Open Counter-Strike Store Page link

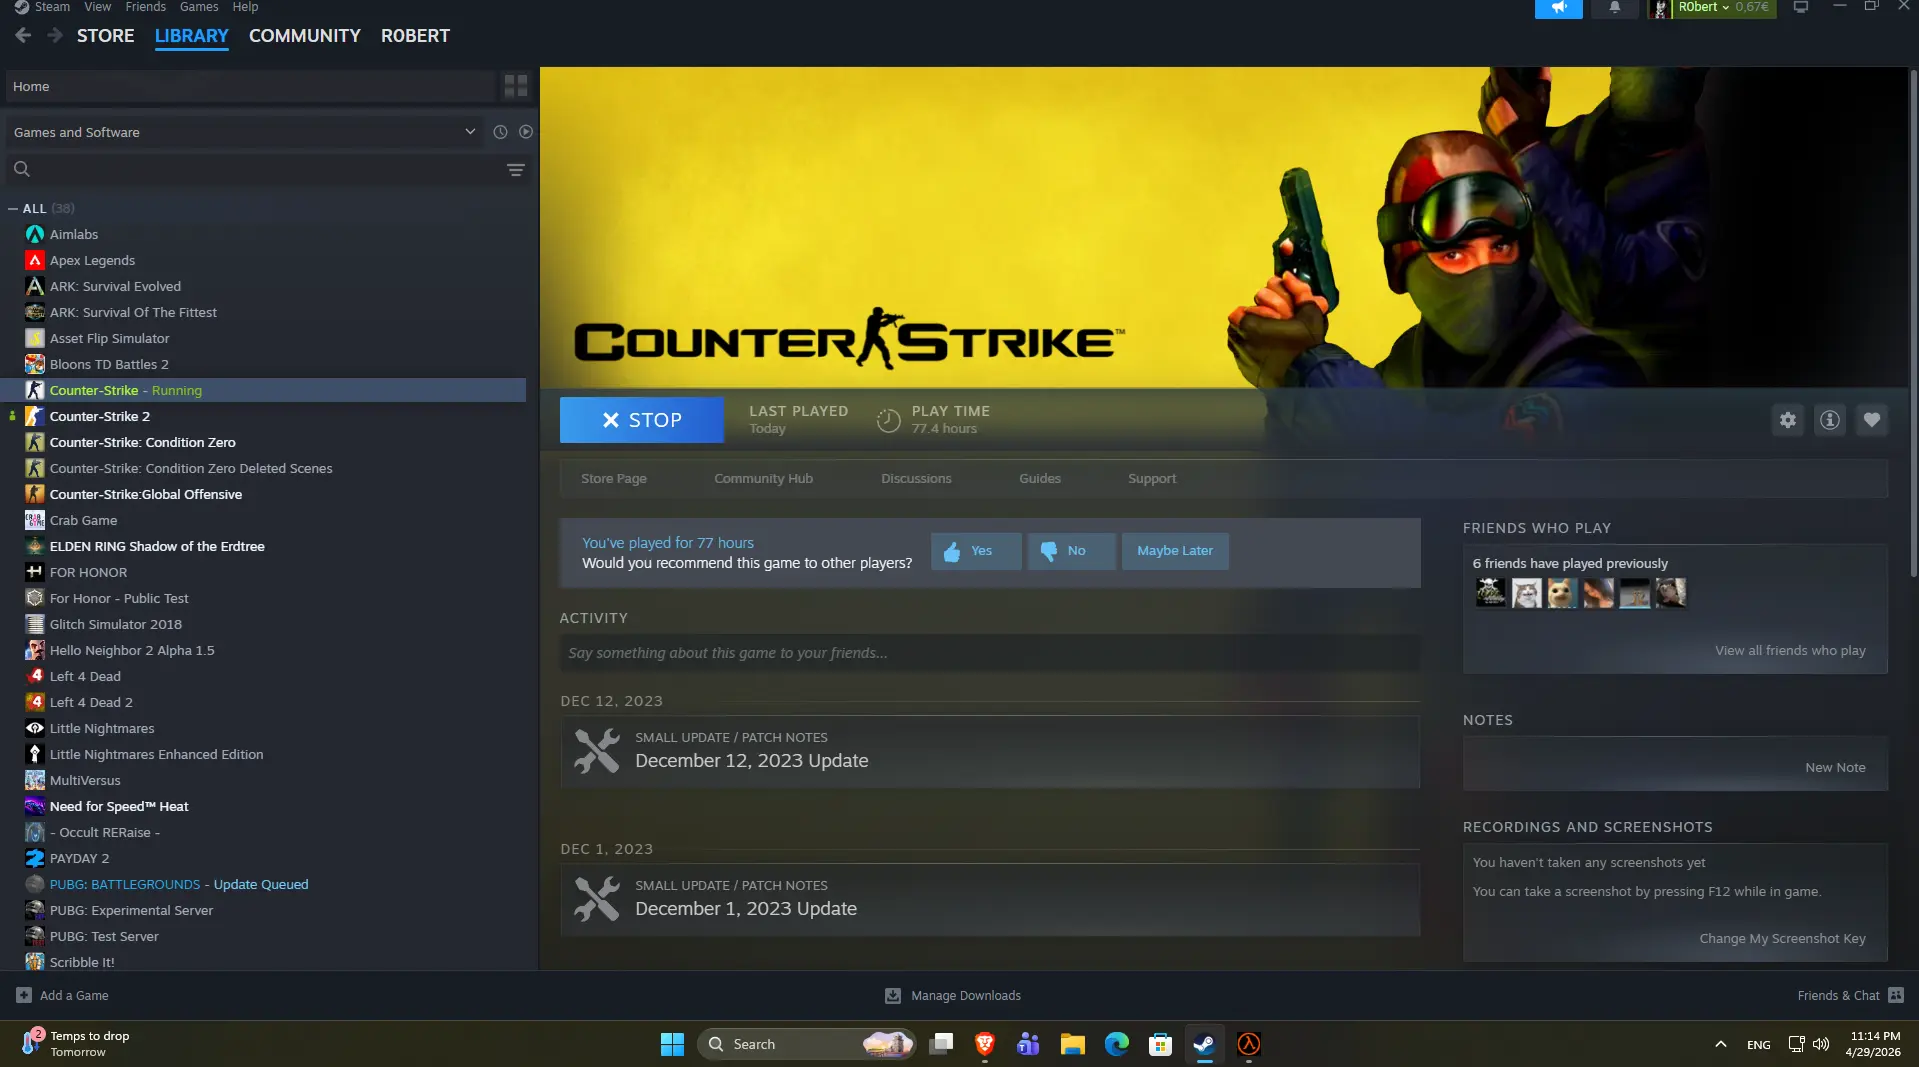tap(614, 479)
